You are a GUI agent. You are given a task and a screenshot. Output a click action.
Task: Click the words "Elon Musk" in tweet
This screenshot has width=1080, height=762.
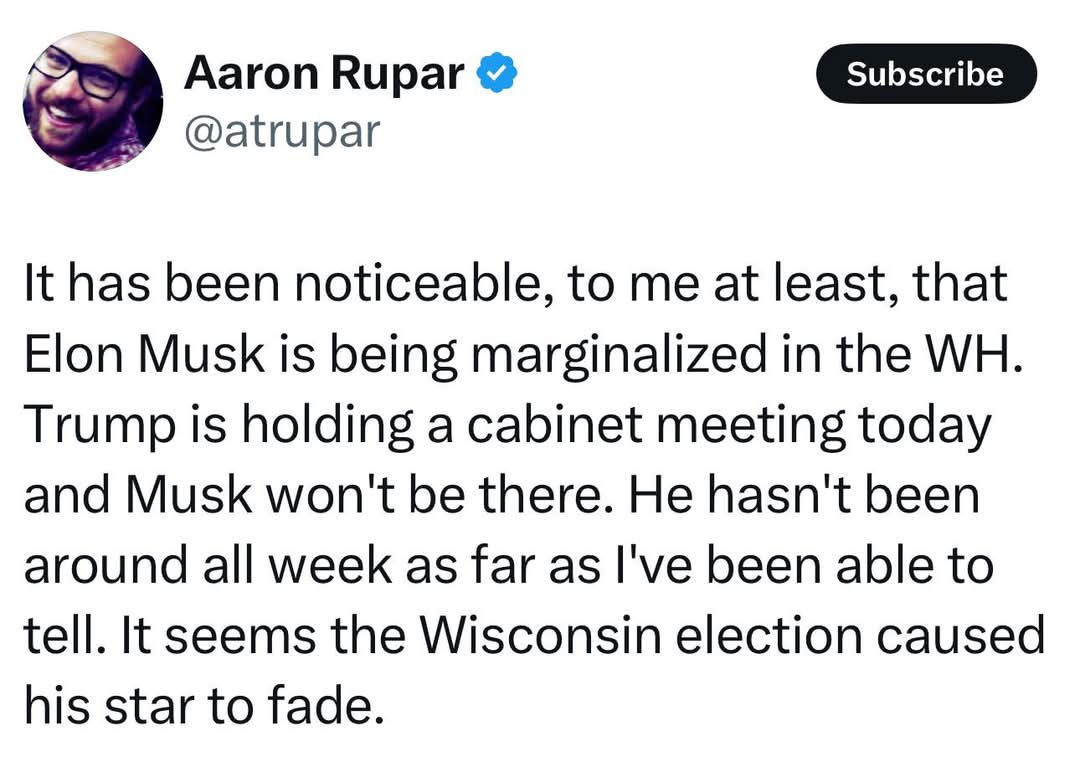pyautogui.click(x=145, y=354)
